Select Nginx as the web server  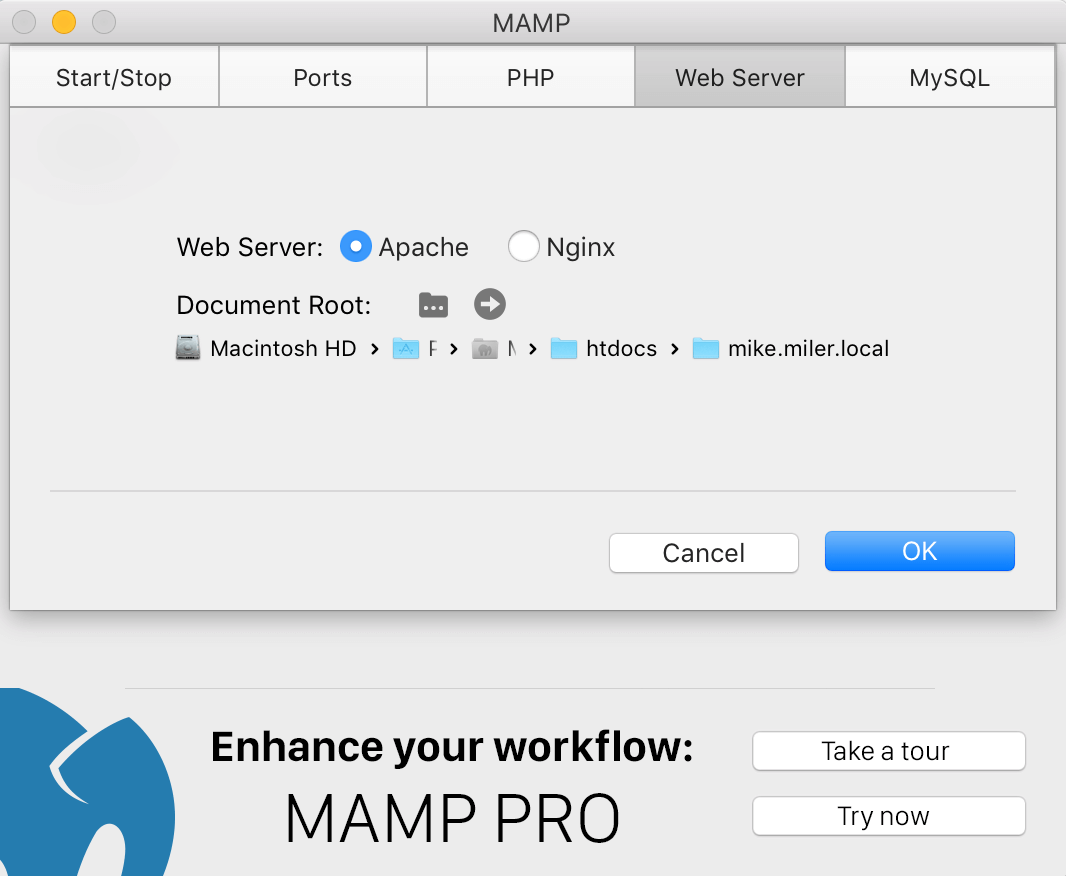click(x=524, y=247)
